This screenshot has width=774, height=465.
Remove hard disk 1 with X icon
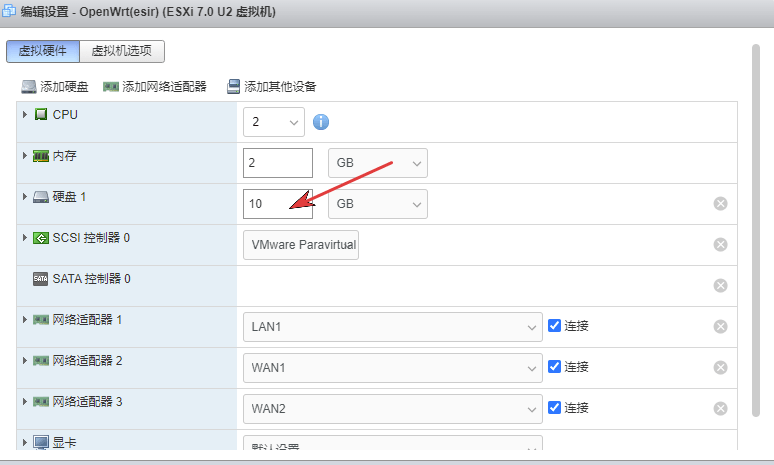(x=720, y=204)
